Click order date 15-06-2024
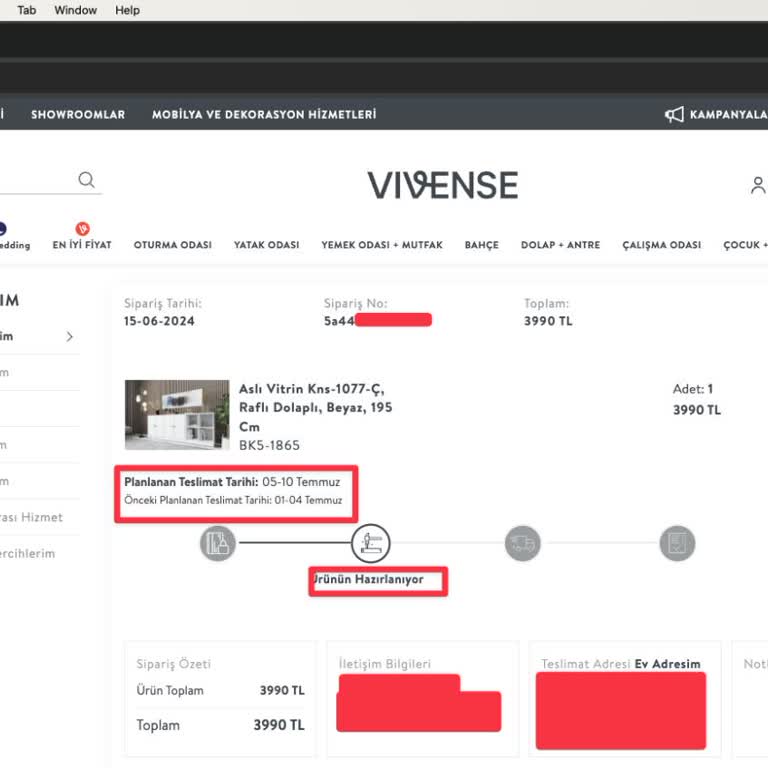The height and width of the screenshot is (768, 768). (159, 321)
